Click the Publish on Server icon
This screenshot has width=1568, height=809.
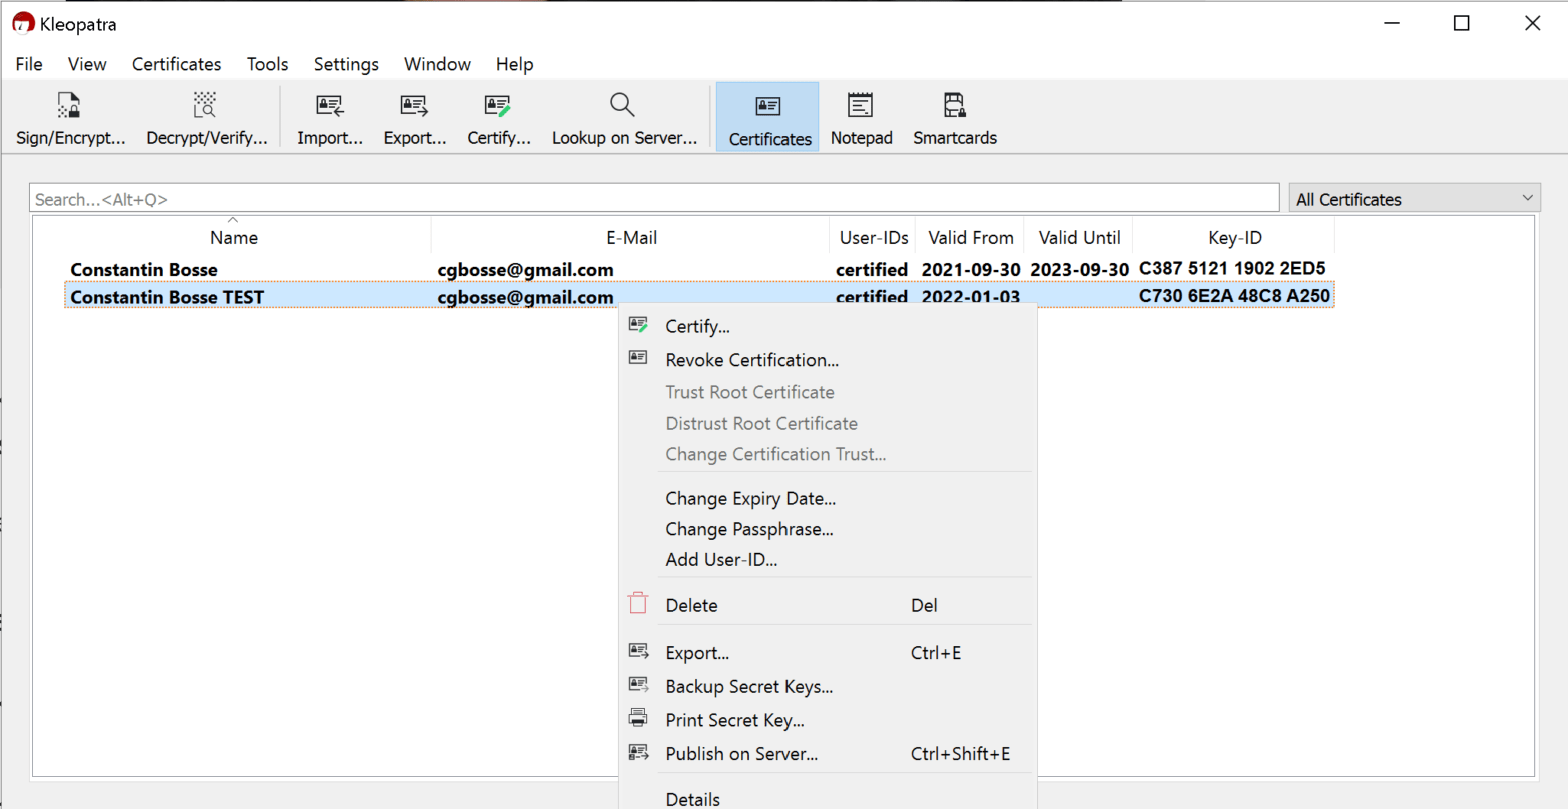(638, 752)
